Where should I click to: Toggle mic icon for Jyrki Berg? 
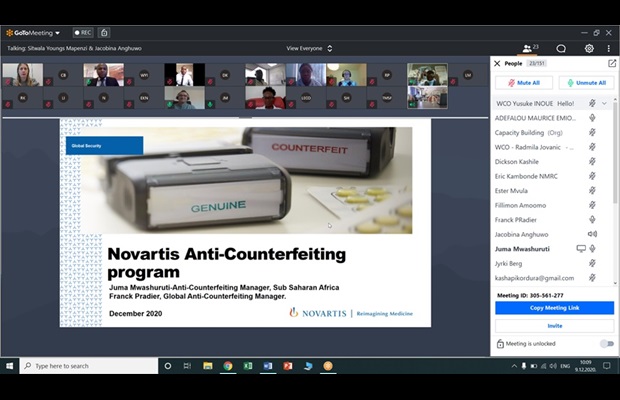[x=592, y=263]
